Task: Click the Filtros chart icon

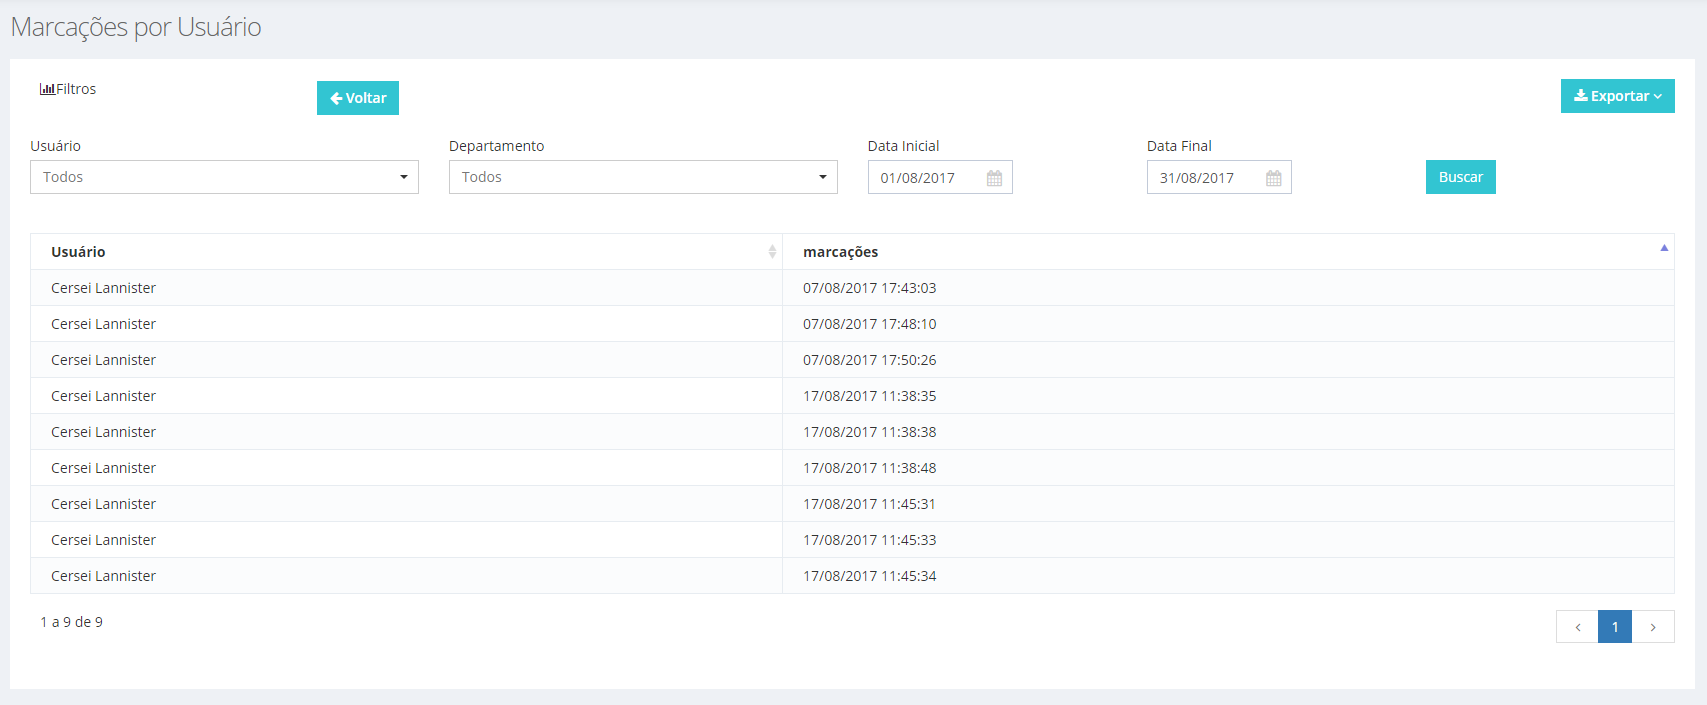Action: click(47, 89)
